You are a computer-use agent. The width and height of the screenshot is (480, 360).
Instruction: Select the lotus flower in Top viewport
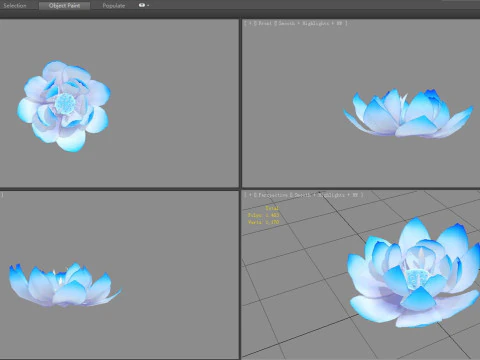point(64,106)
